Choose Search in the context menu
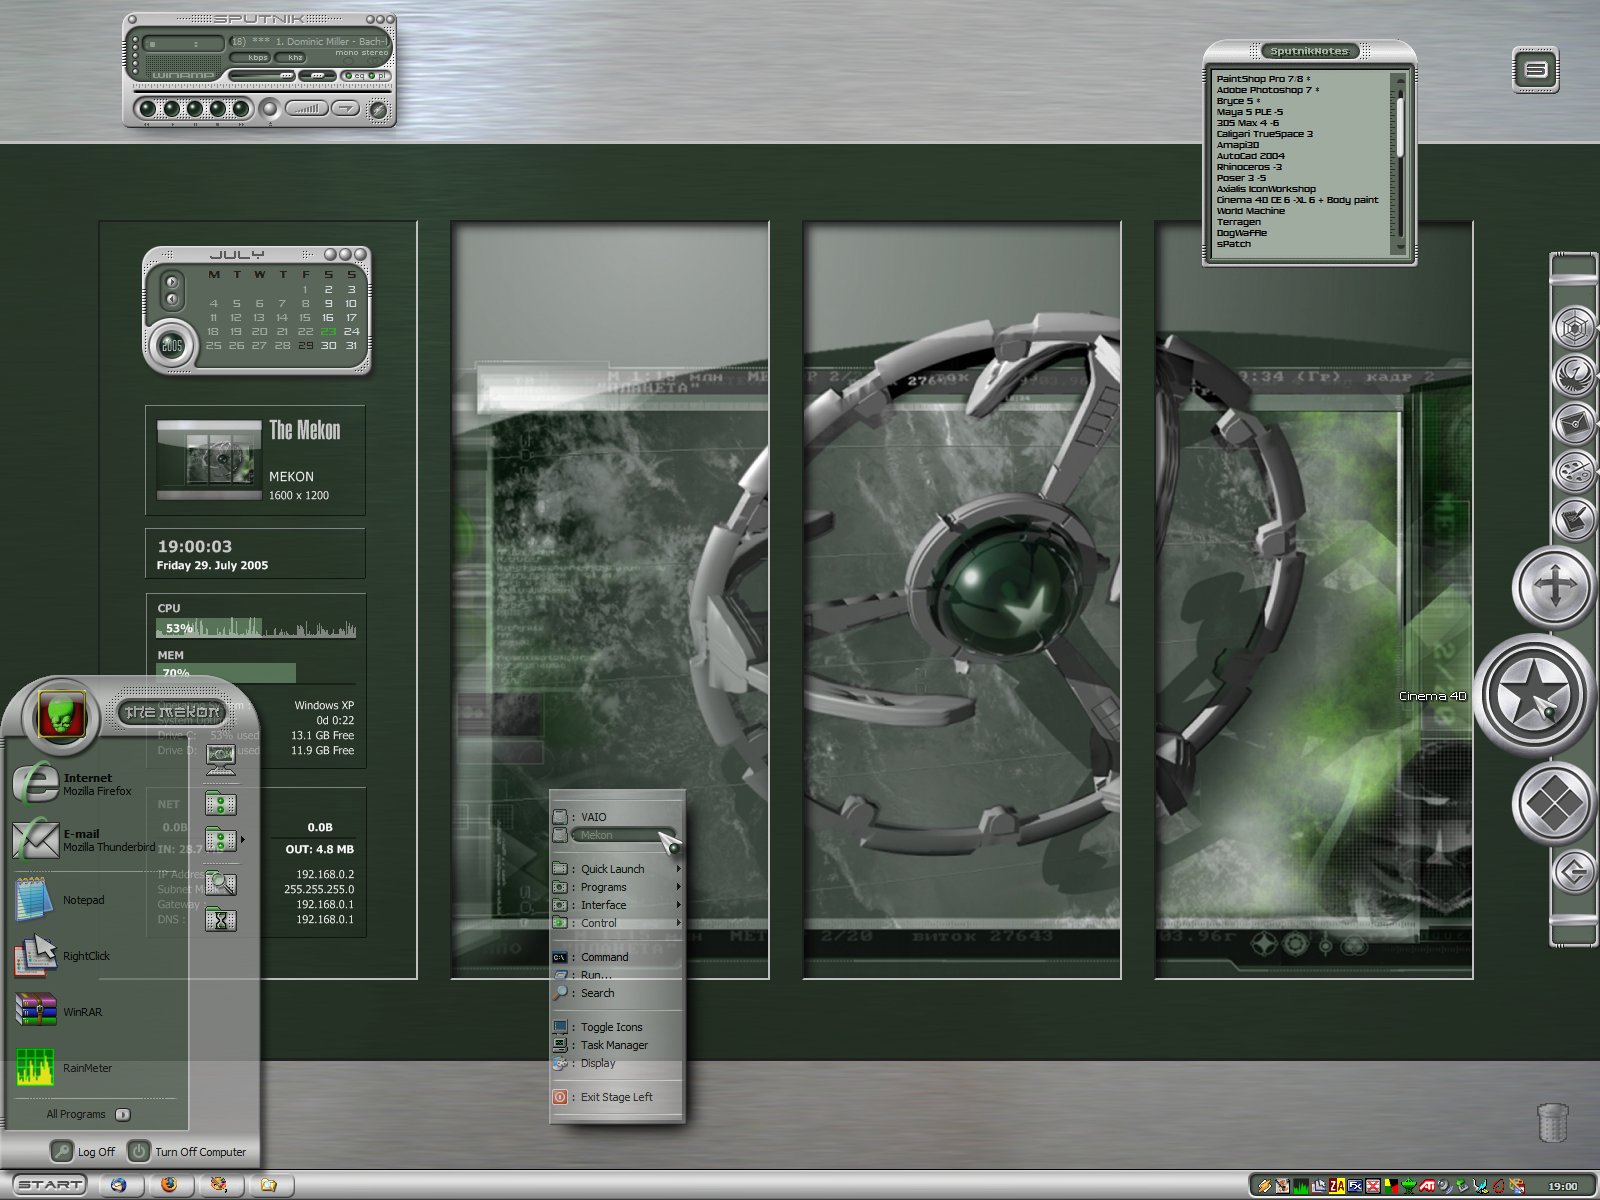1600x1200 pixels. pos(617,993)
